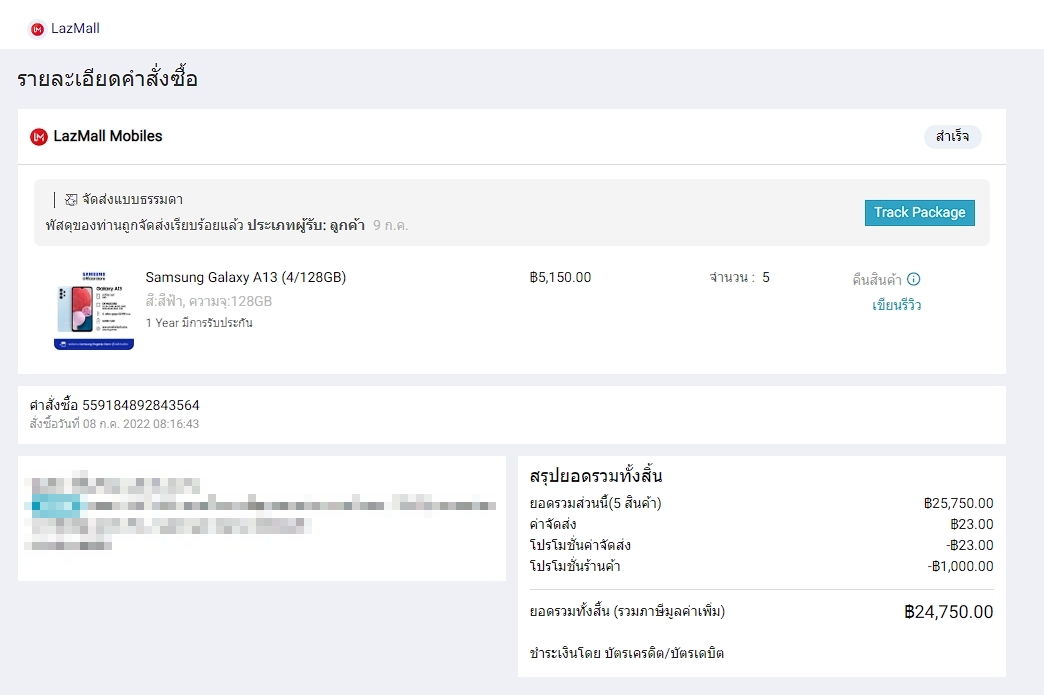Select the -฿23.00 shipping promotion amount
Image resolution: width=1044 pixels, height=695 pixels.
(x=969, y=545)
